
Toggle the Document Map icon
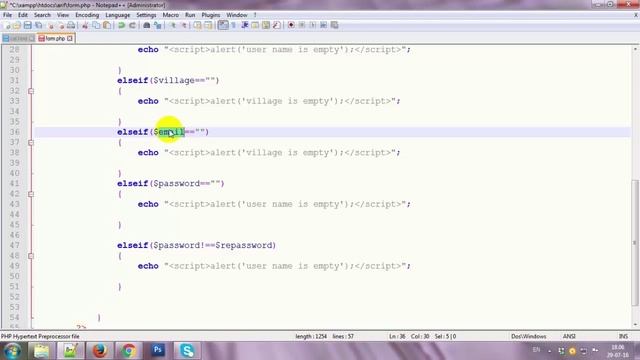click(x=266, y=25)
